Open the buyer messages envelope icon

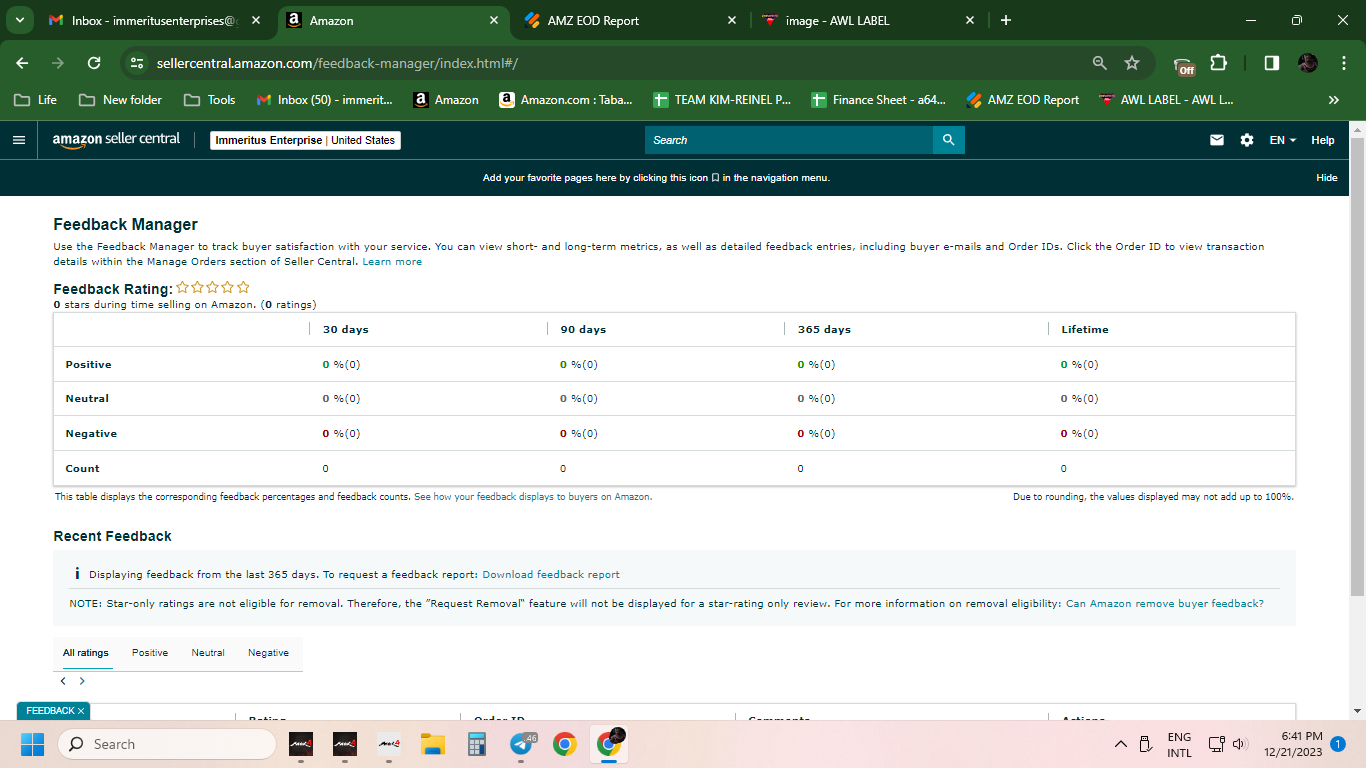(1217, 140)
